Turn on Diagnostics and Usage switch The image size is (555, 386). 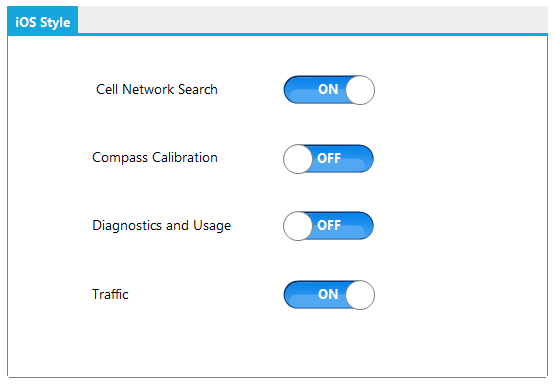click(x=328, y=226)
